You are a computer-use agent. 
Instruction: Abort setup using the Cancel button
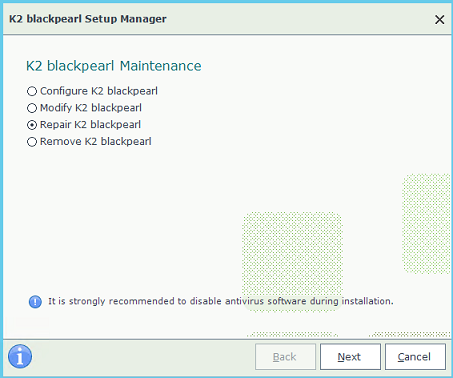(x=415, y=357)
